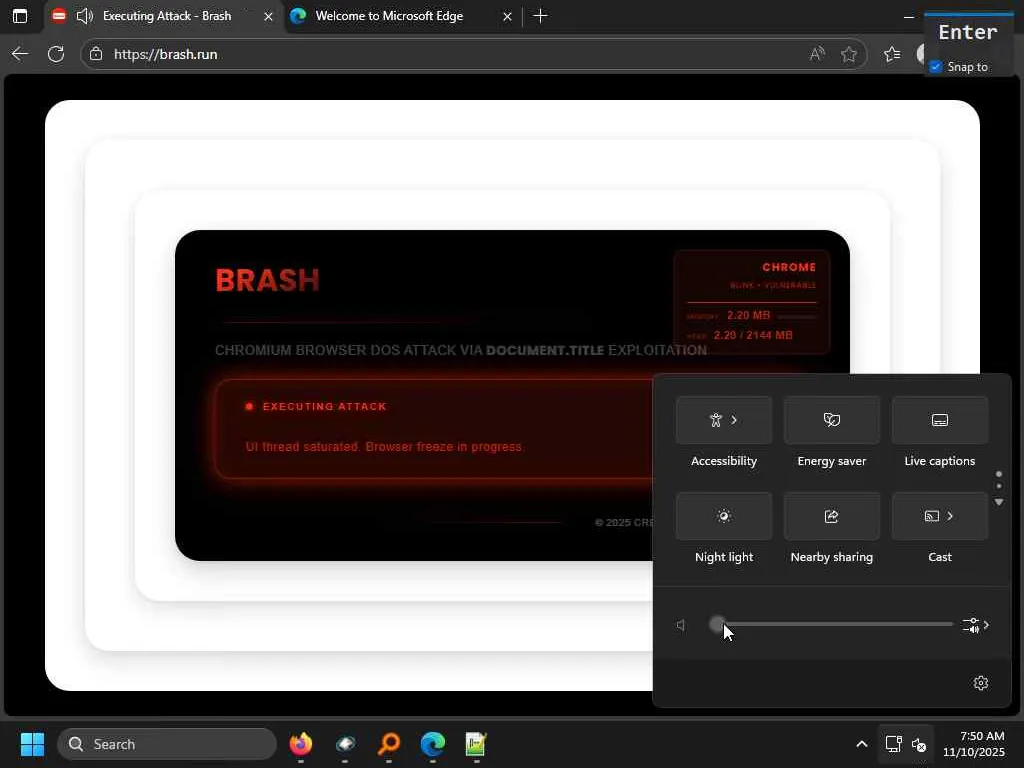Open Firefox from the taskbar
The height and width of the screenshot is (768, 1024).
click(301, 744)
